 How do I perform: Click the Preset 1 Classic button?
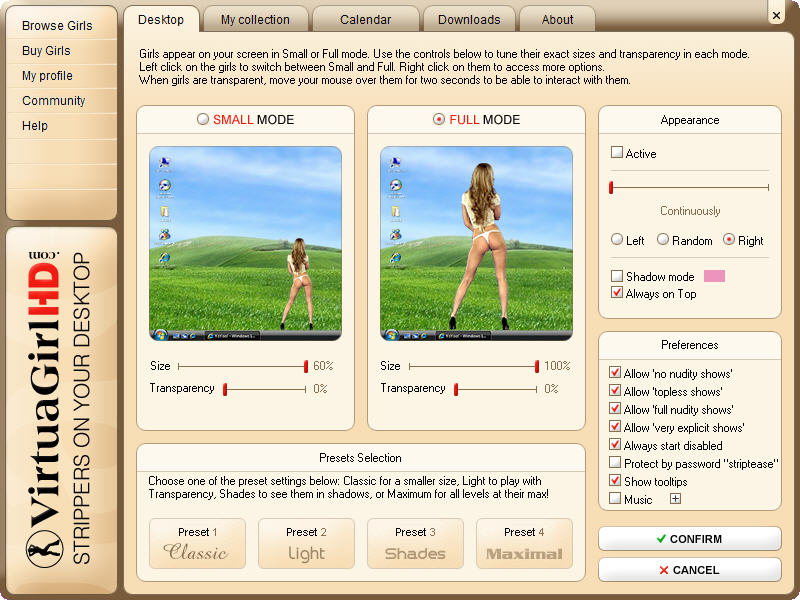[x=197, y=543]
